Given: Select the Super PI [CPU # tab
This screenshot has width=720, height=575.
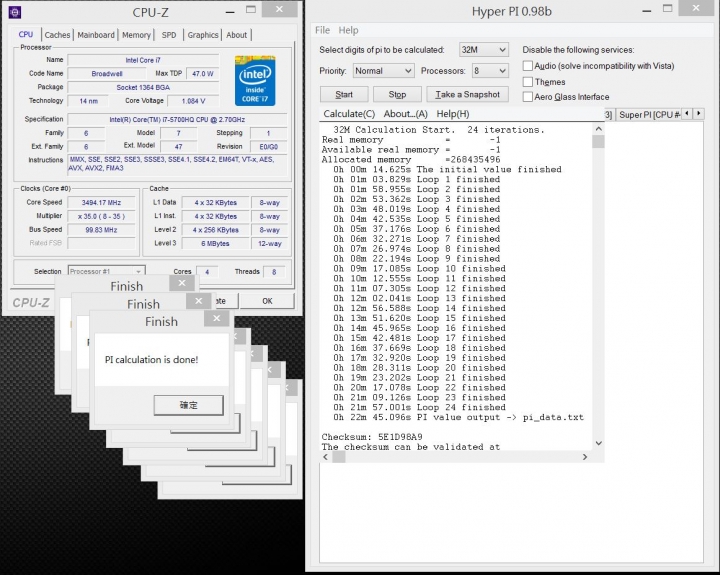Looking at the screenshot, I should 648,115.
